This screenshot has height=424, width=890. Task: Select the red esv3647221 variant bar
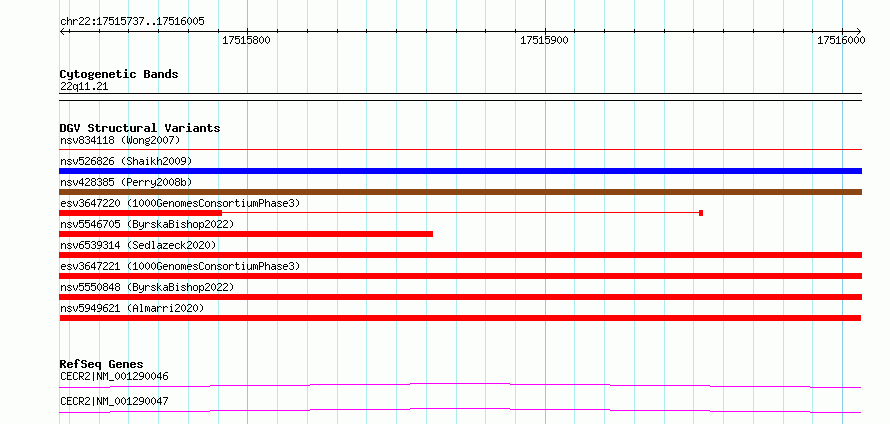point(460,276)
